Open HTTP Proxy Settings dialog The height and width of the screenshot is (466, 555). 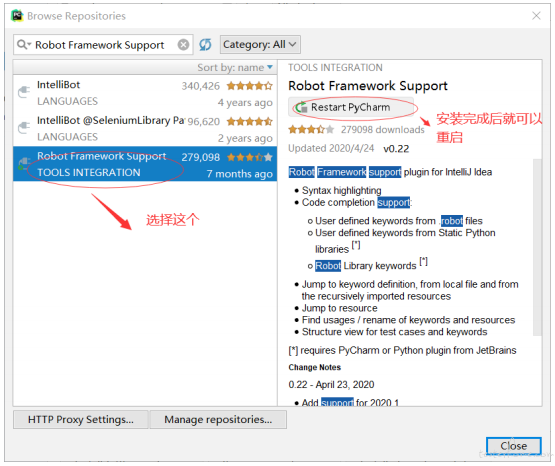pyautogui.click(x=81, y=419)
